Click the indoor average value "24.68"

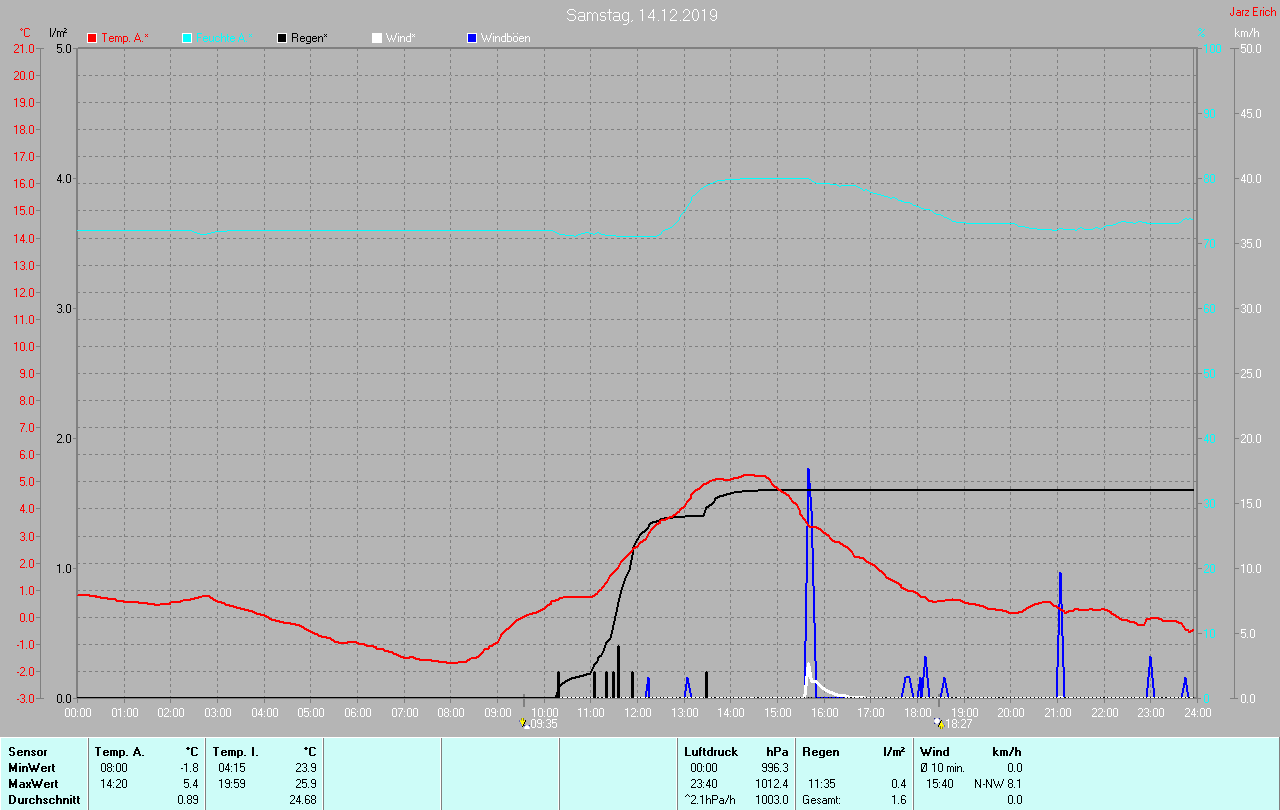(x=303, y=800)
